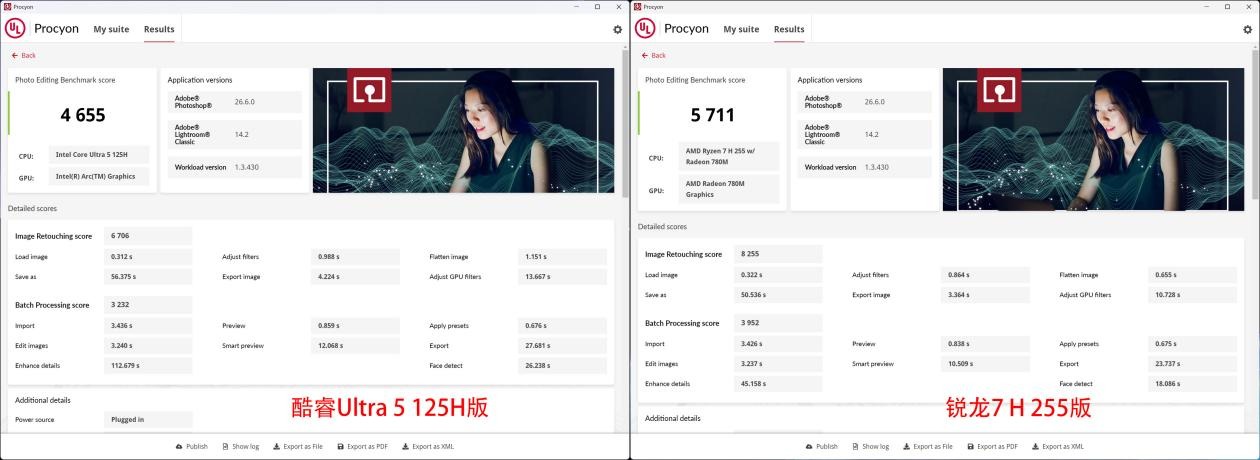
Task: Click Save as value 50.536 s
Action: (x=778, y=295)
